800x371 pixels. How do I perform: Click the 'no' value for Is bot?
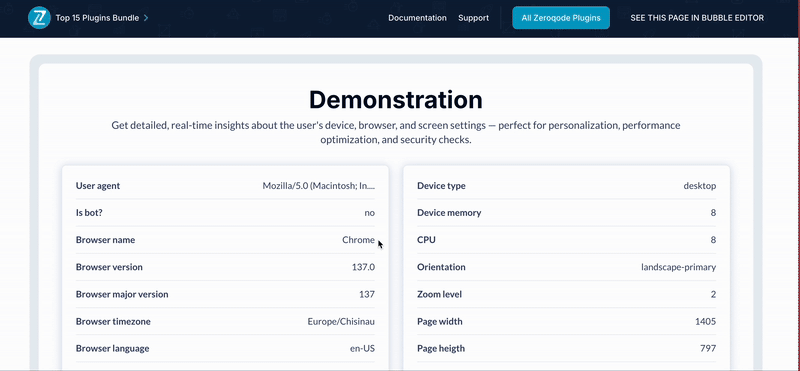(x=370, y=213)
